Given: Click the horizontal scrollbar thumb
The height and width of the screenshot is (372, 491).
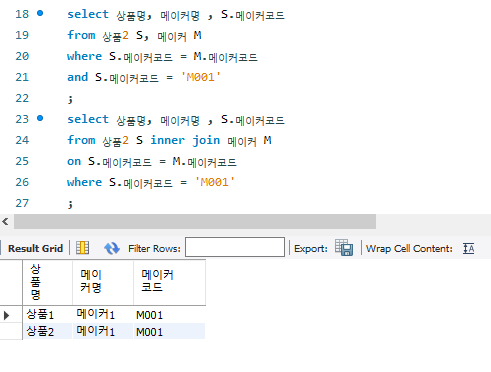Looking at the screenshot, I should point(195,222).
